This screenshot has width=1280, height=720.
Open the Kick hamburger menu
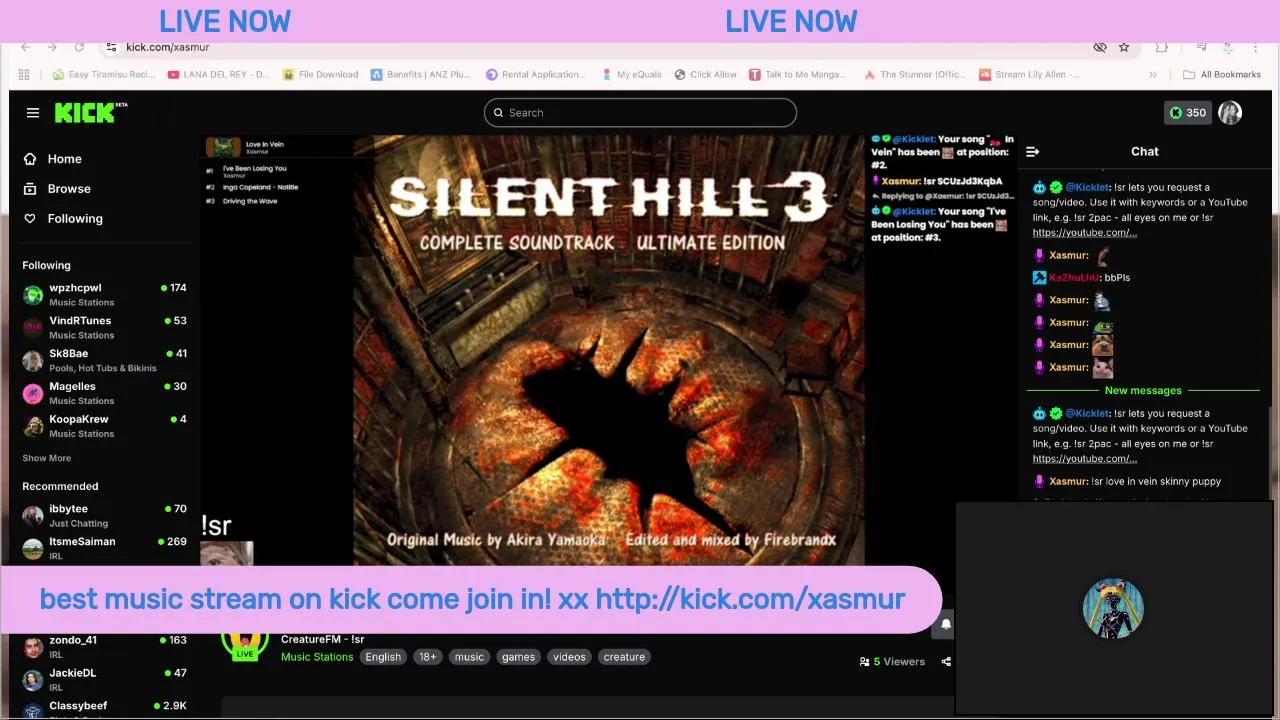[33, 113]
